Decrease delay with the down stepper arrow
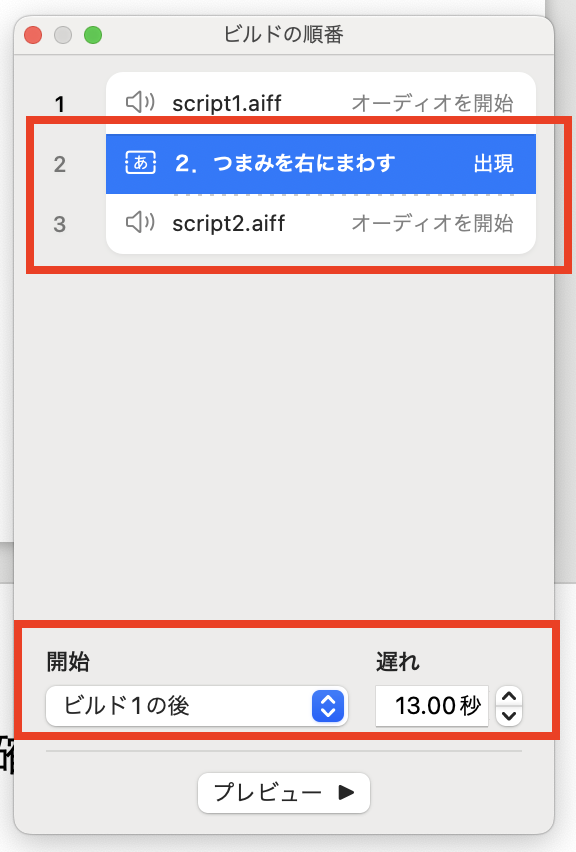Image resolution: width=576 pixels, height=852 pixels. (x=509, y=716)
